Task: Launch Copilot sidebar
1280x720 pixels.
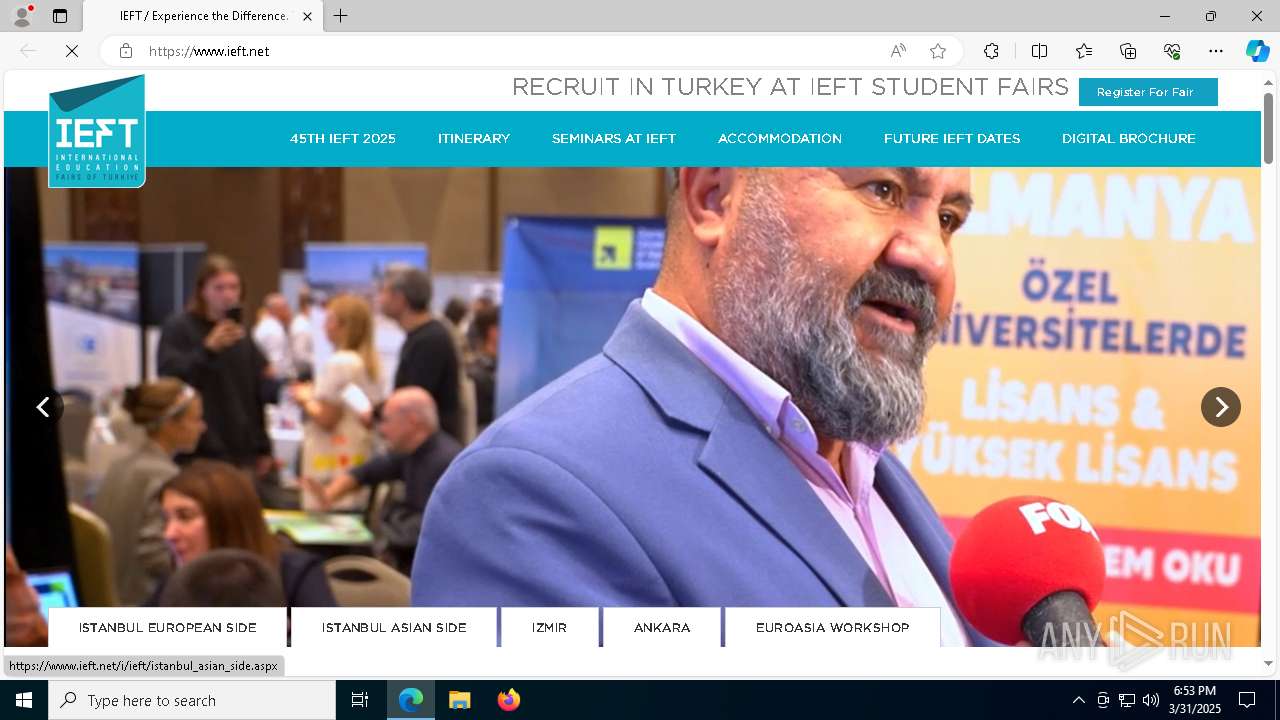Action: pyautogui.click(x=1257, y=51)
